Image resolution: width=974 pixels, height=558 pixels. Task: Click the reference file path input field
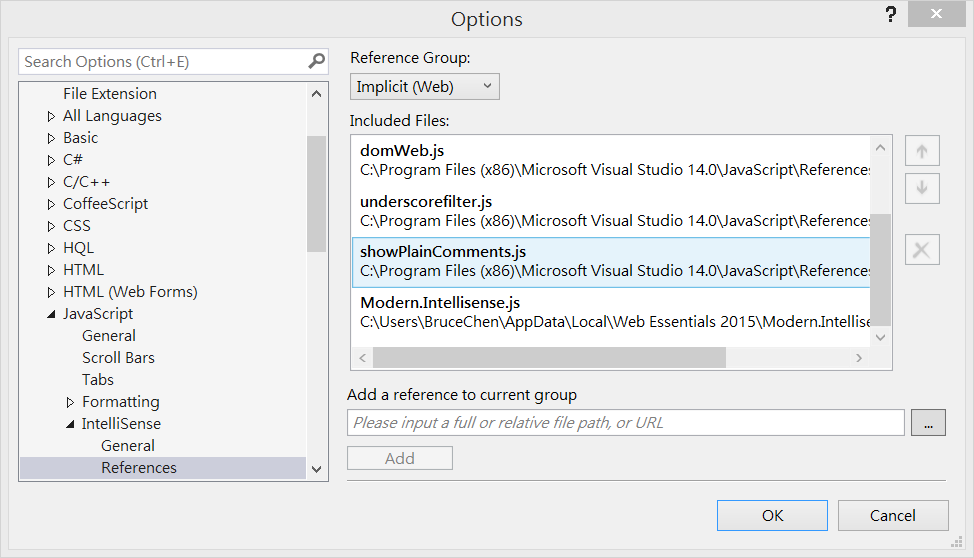(x=626, y=423)
